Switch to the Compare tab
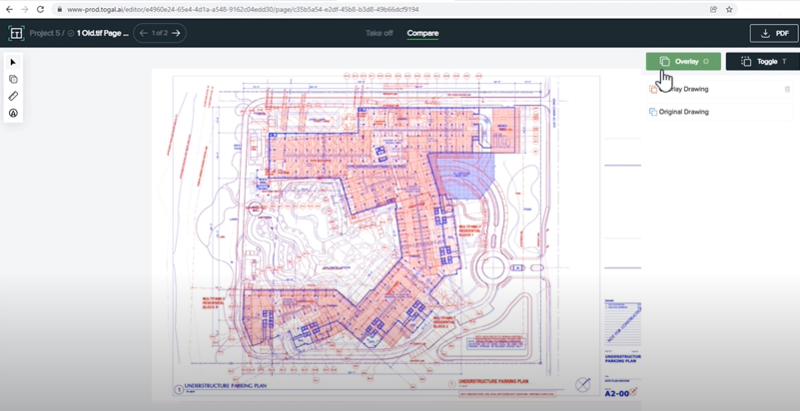Viewport: 800px width, 411px height. coord(422,33)
